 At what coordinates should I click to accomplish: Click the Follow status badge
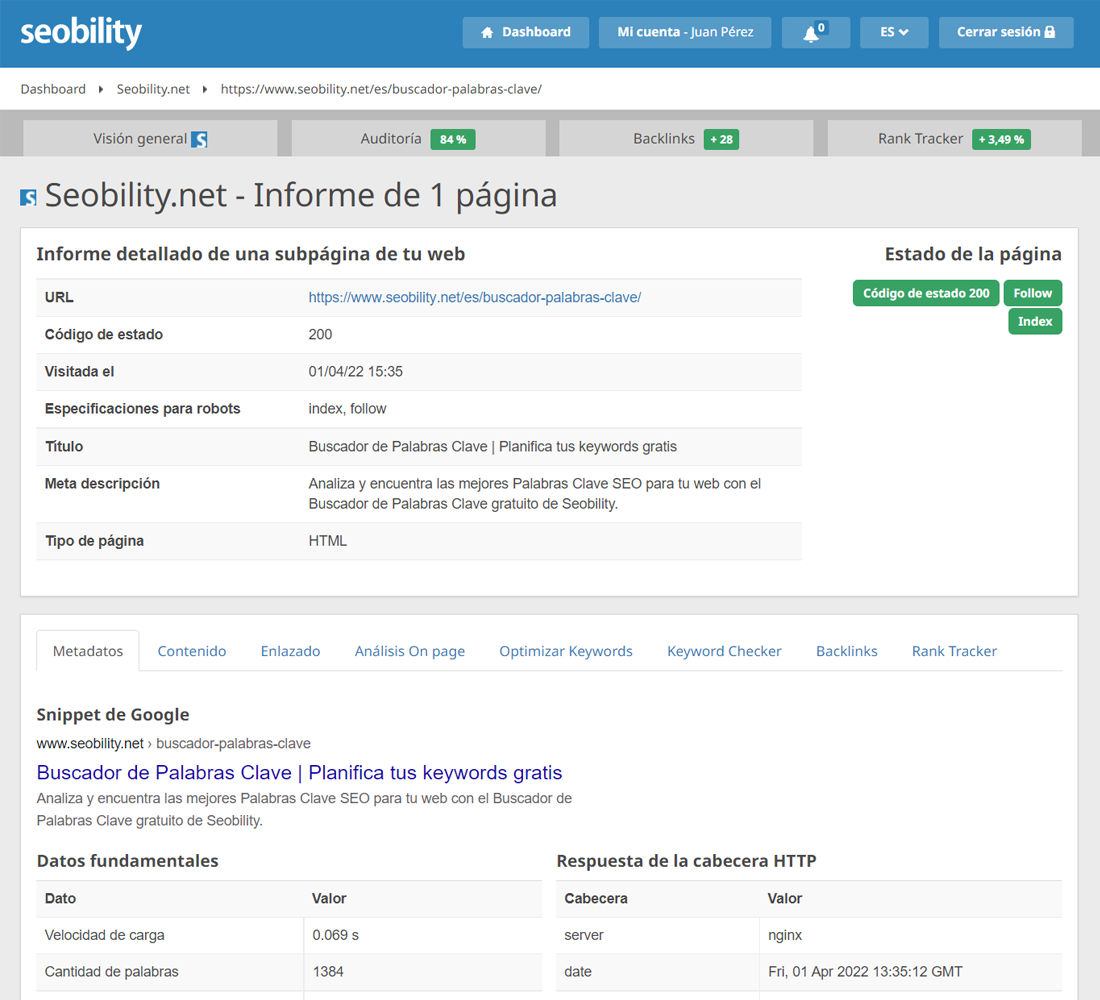(x=1033, y=293)
